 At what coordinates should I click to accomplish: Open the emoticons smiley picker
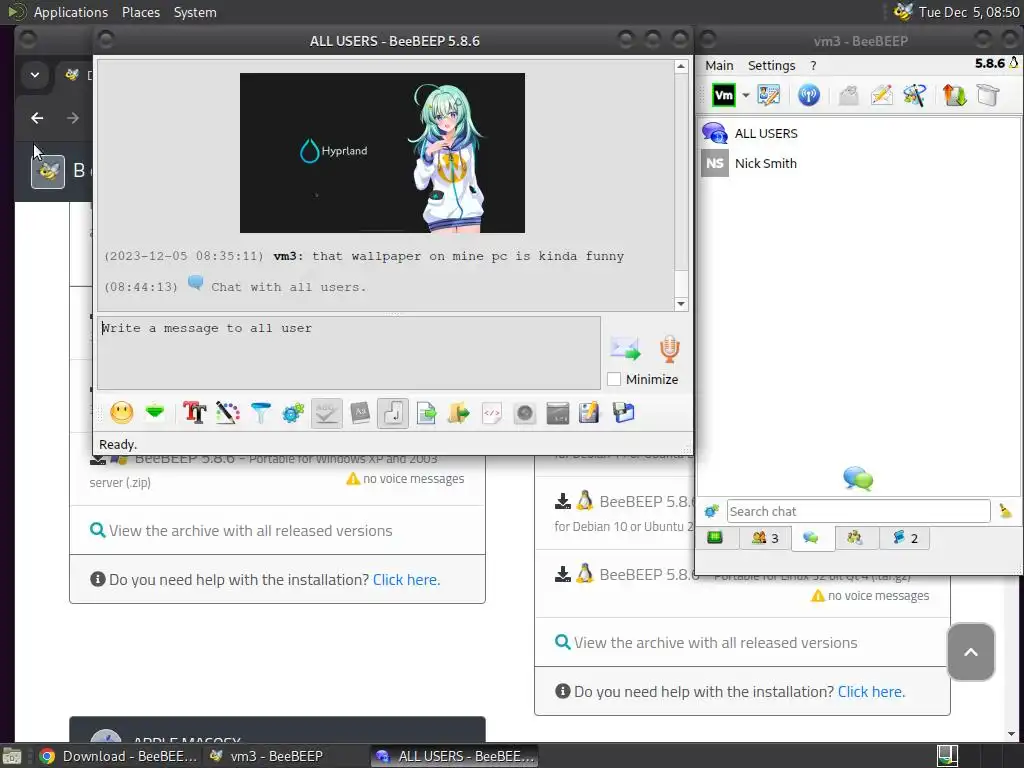pos(121,413)
